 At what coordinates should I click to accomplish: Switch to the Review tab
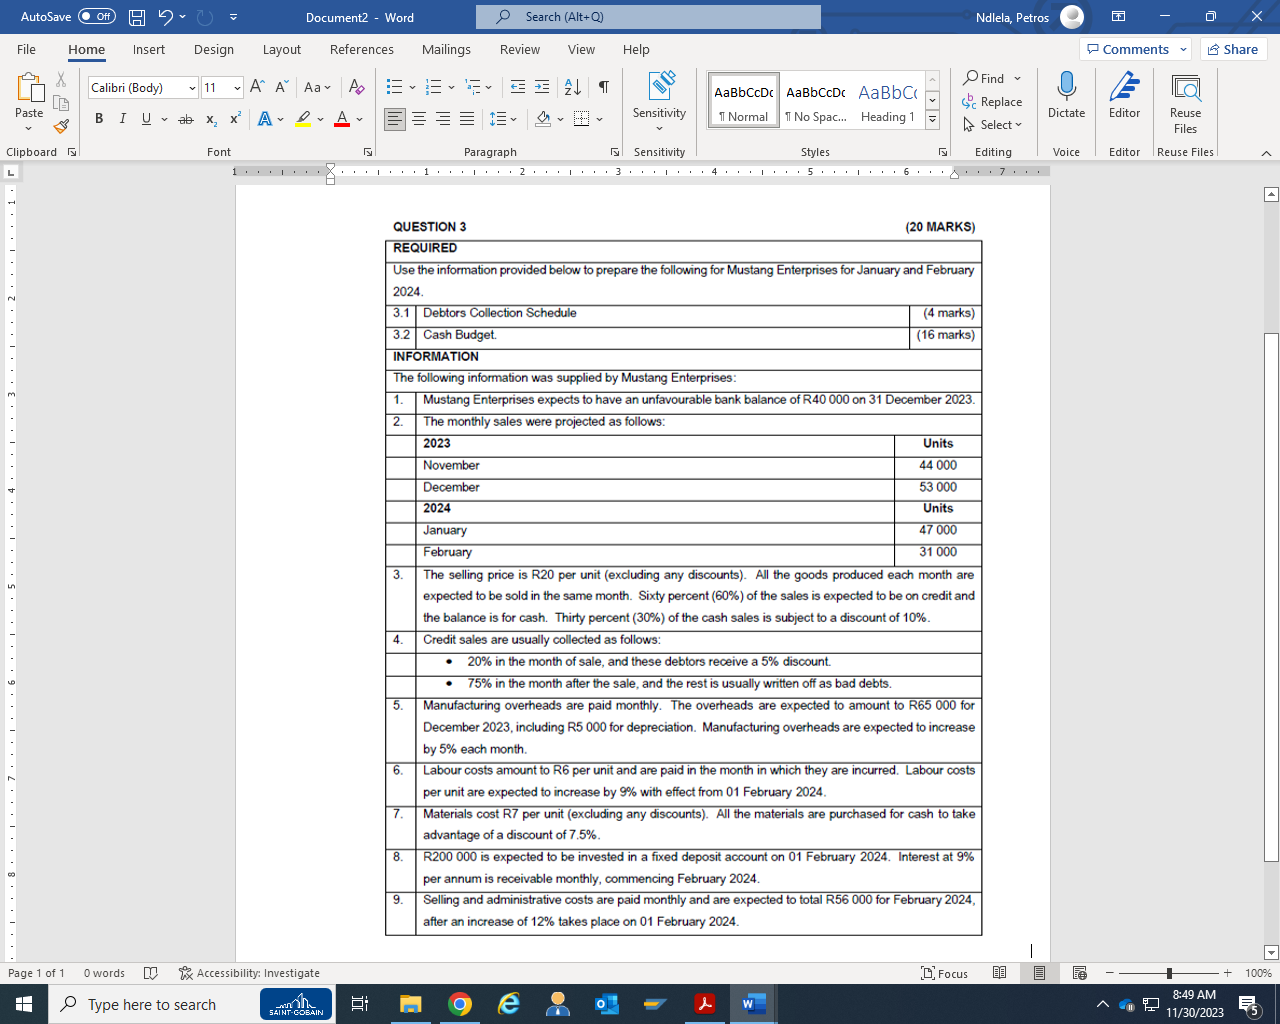pyautogui.click(x=520, y=49)
